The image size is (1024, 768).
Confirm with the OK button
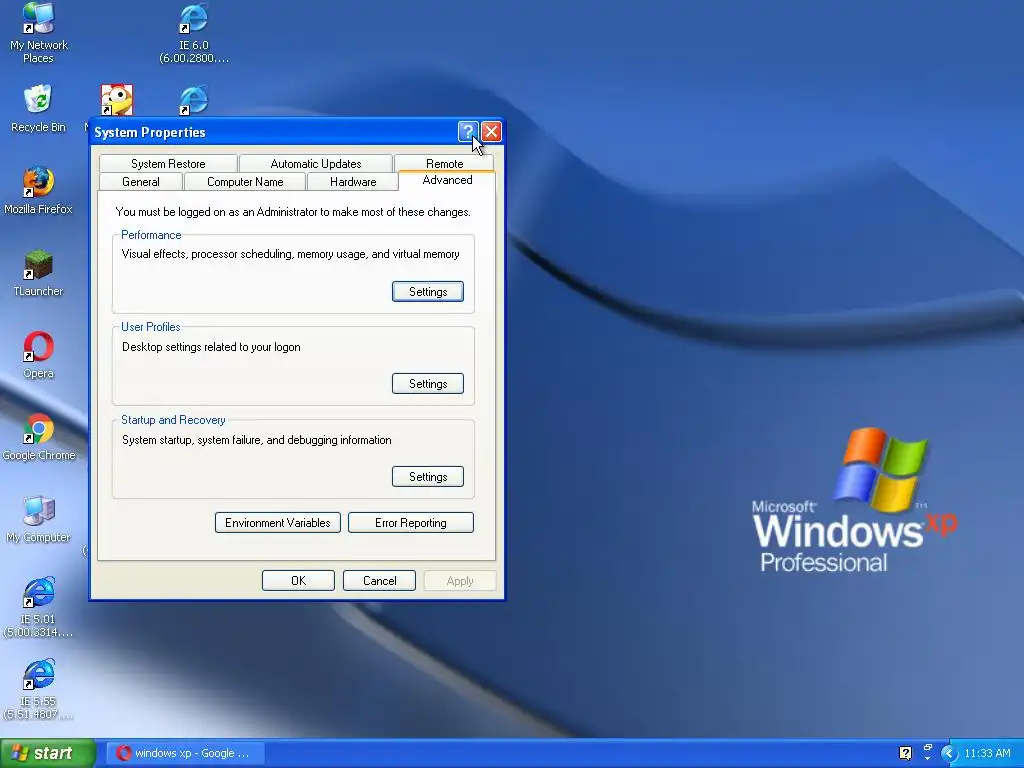[298, 581]
